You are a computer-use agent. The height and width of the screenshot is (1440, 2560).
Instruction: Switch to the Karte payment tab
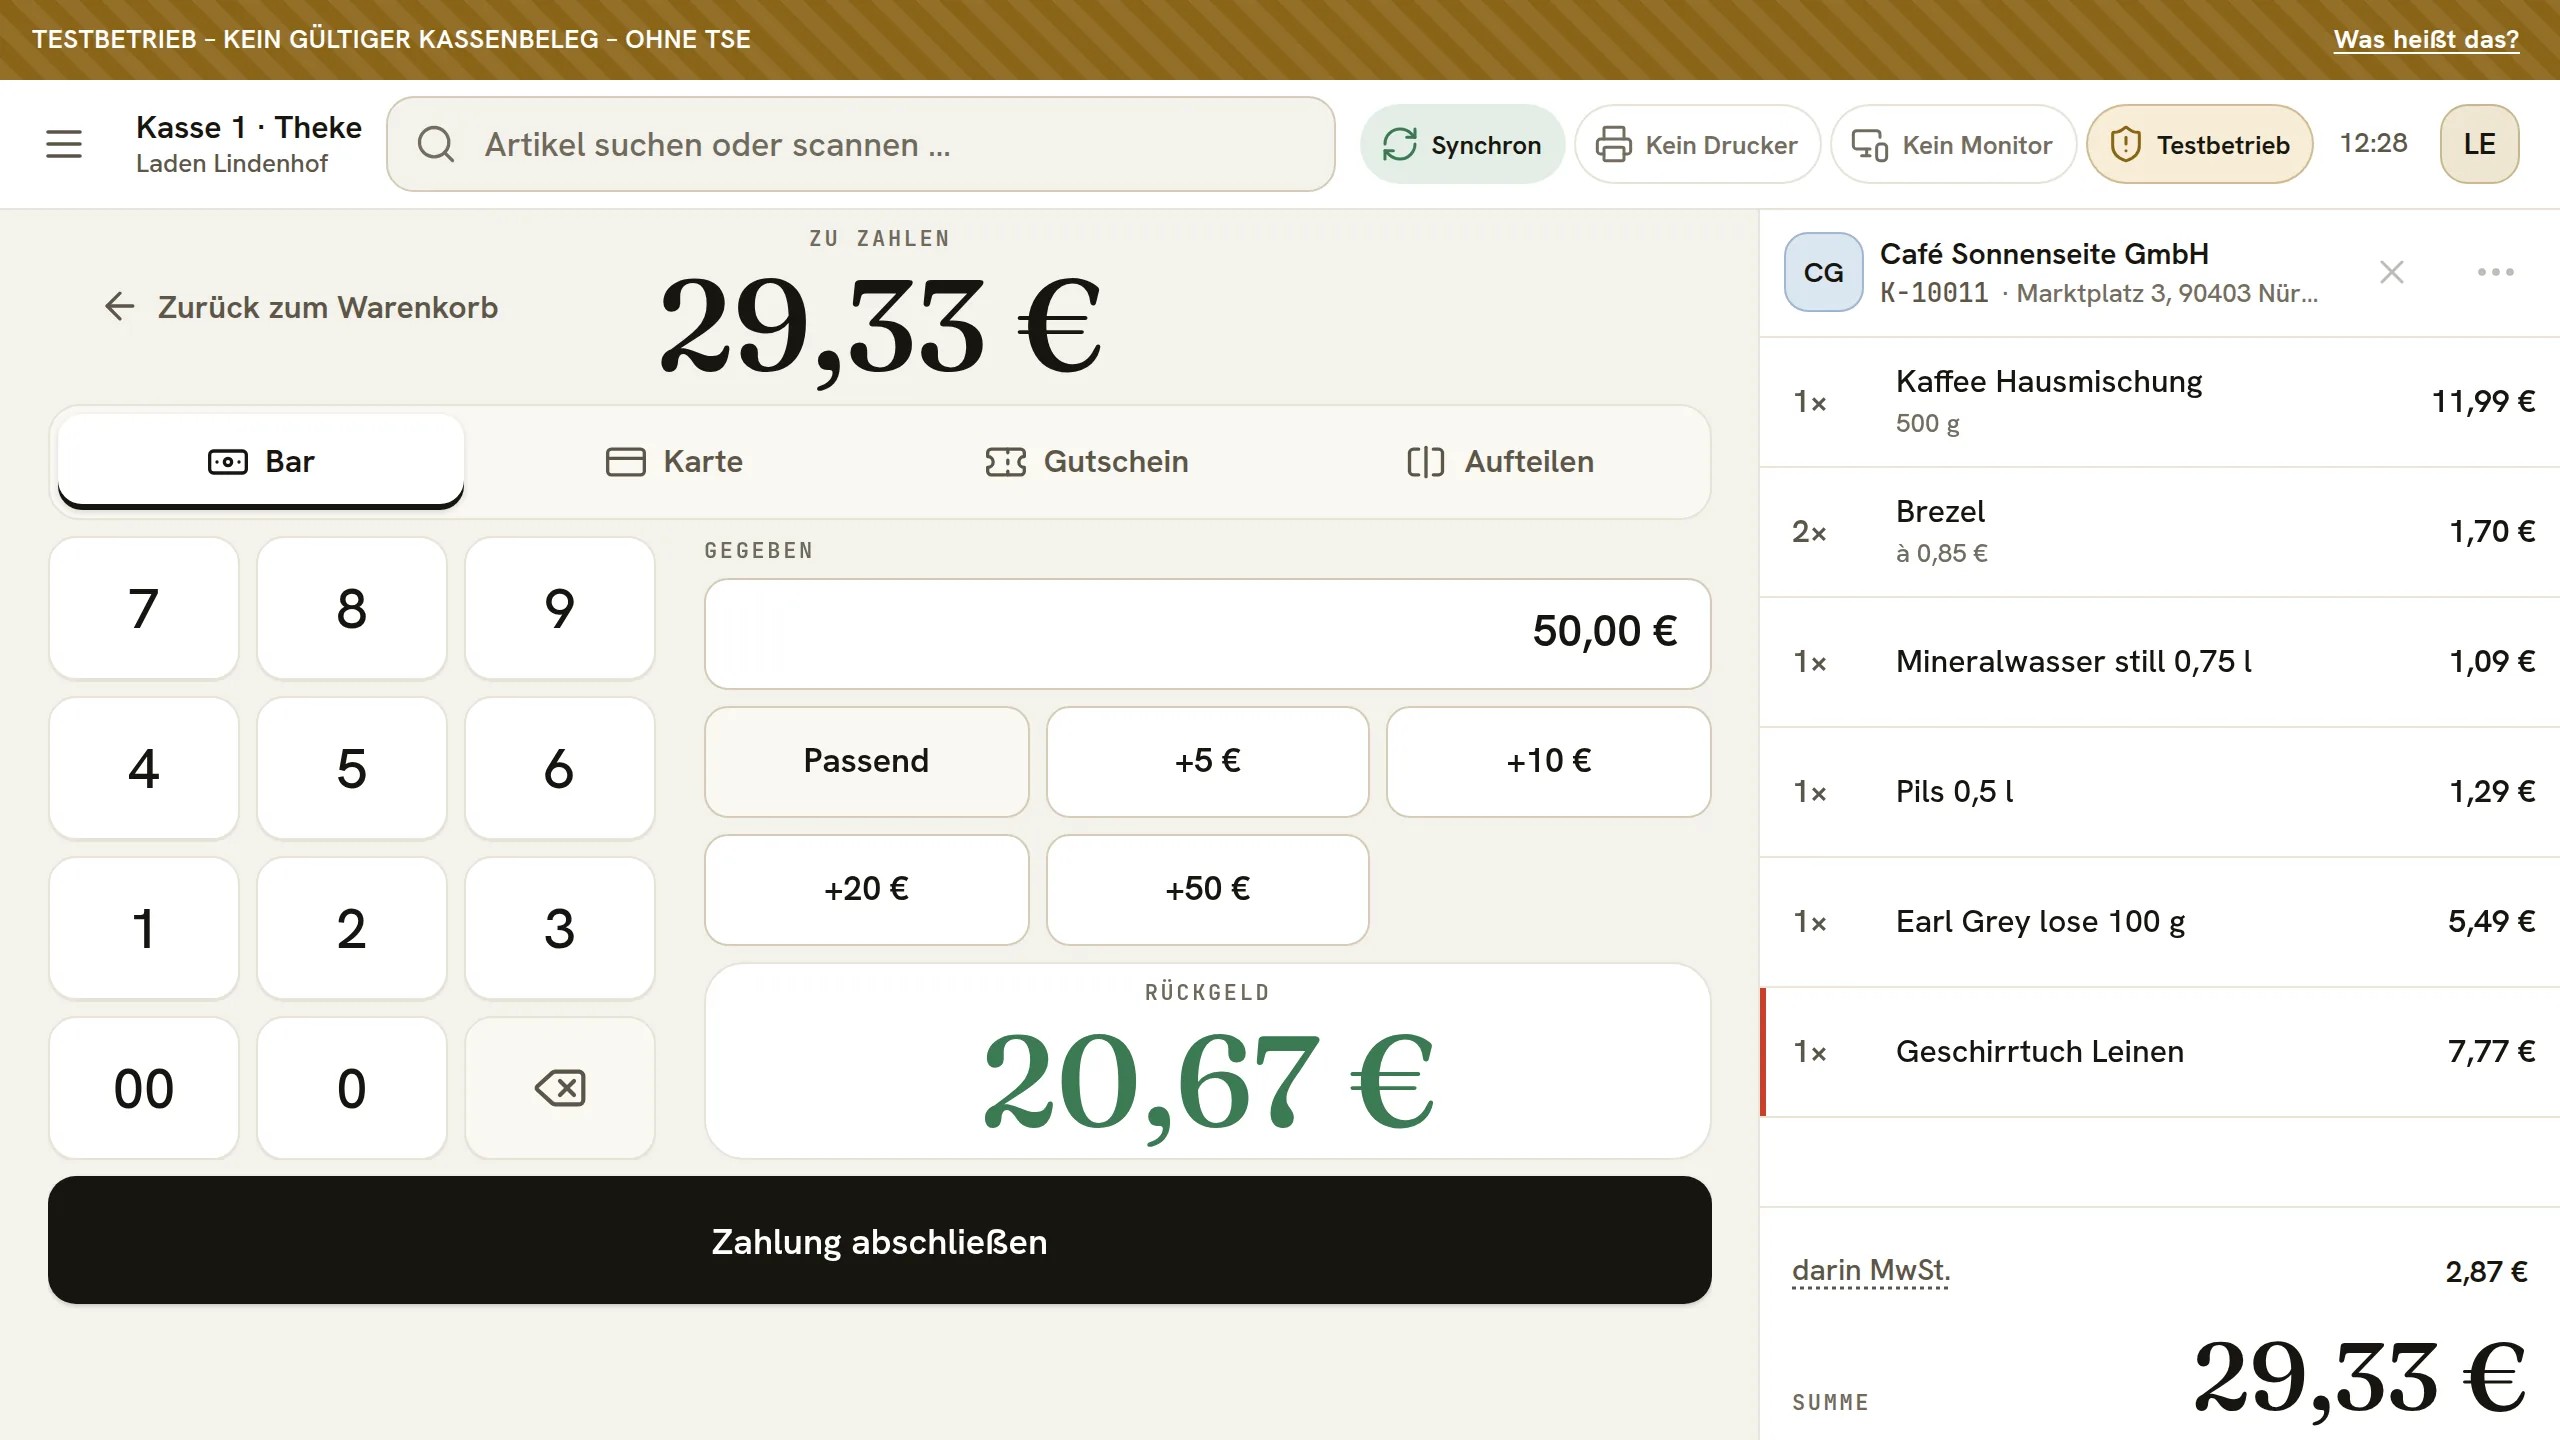674,461
